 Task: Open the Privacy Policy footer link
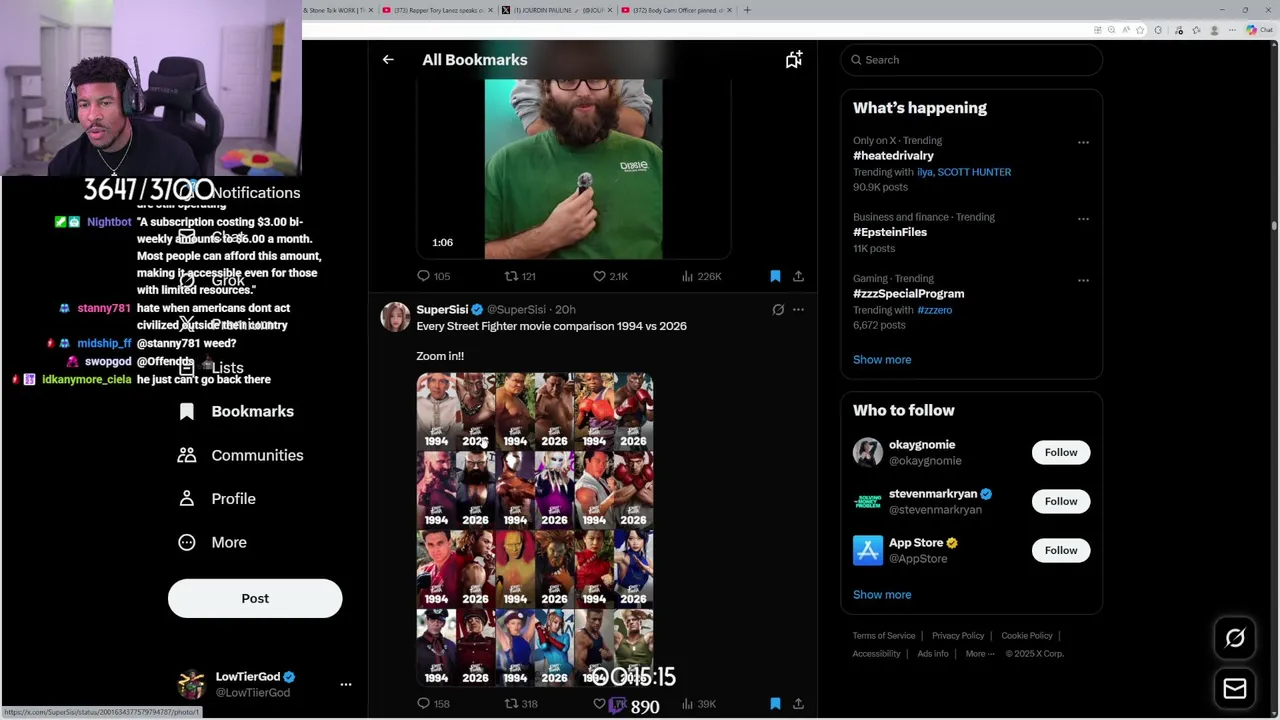pos(958,636)
